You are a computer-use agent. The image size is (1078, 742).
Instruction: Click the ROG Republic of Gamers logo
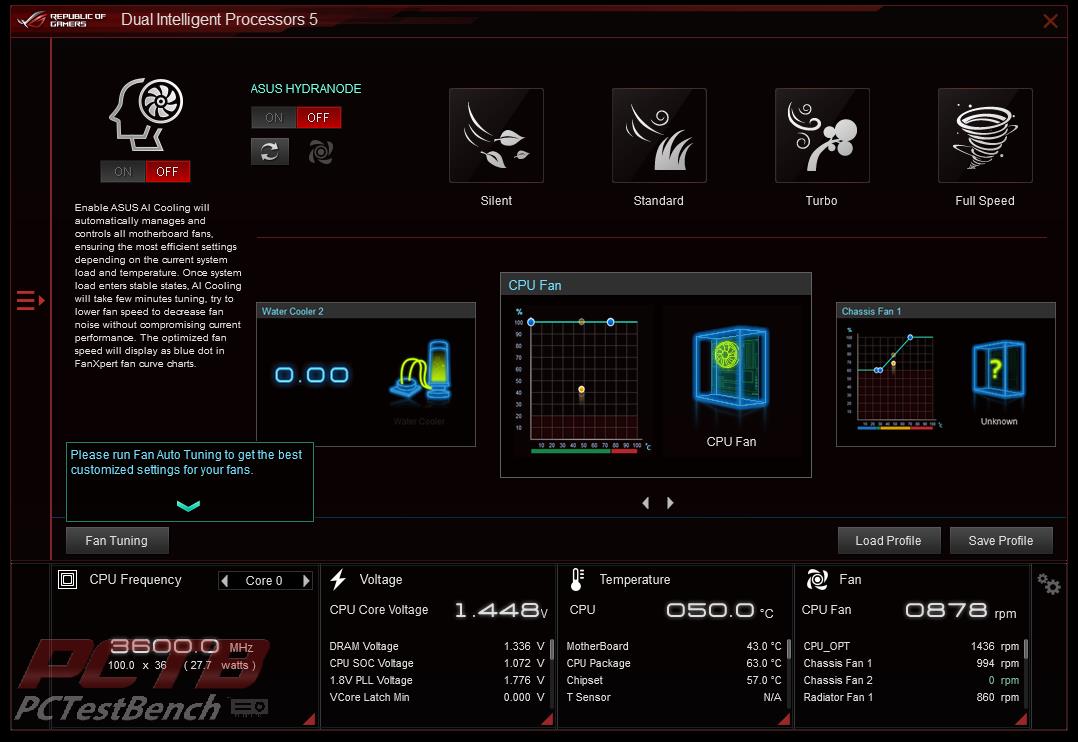[x=62, y=19]
